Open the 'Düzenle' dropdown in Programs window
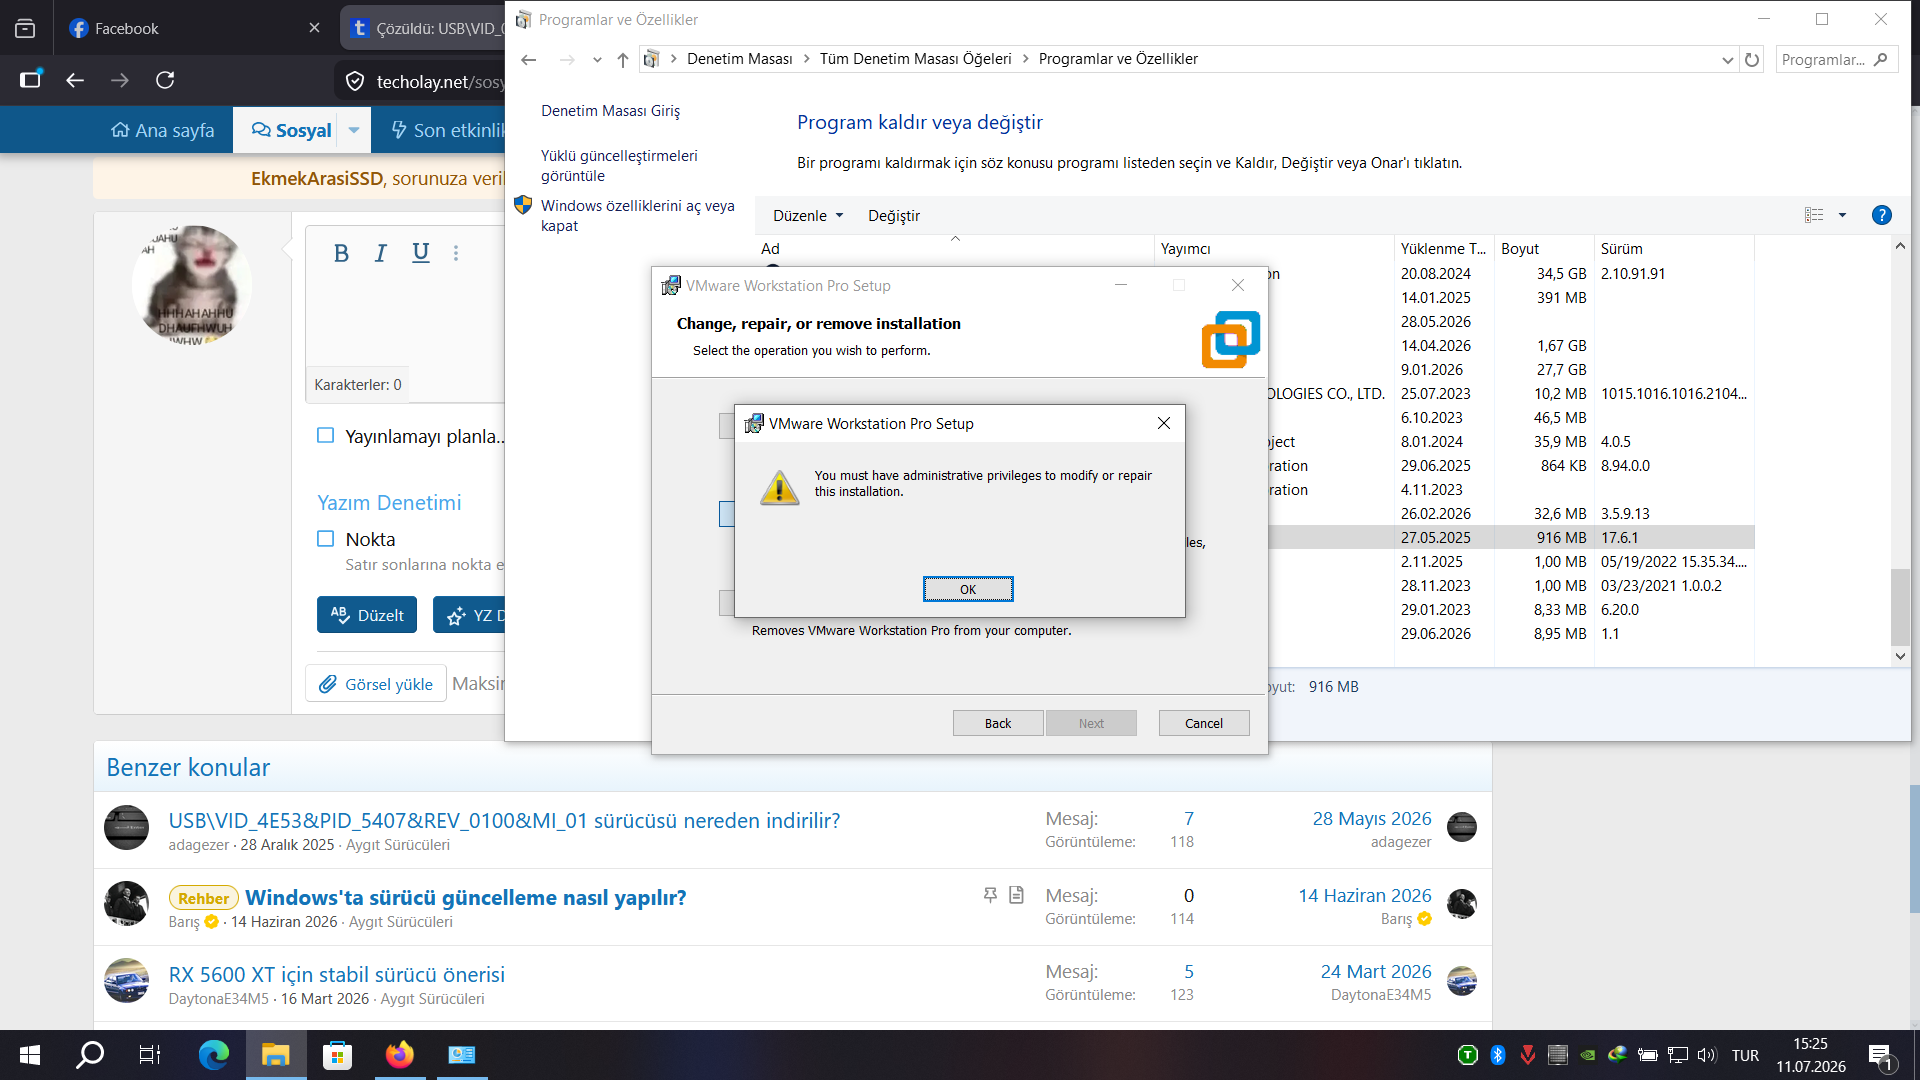The image size is (1920, 1080). 808,216
